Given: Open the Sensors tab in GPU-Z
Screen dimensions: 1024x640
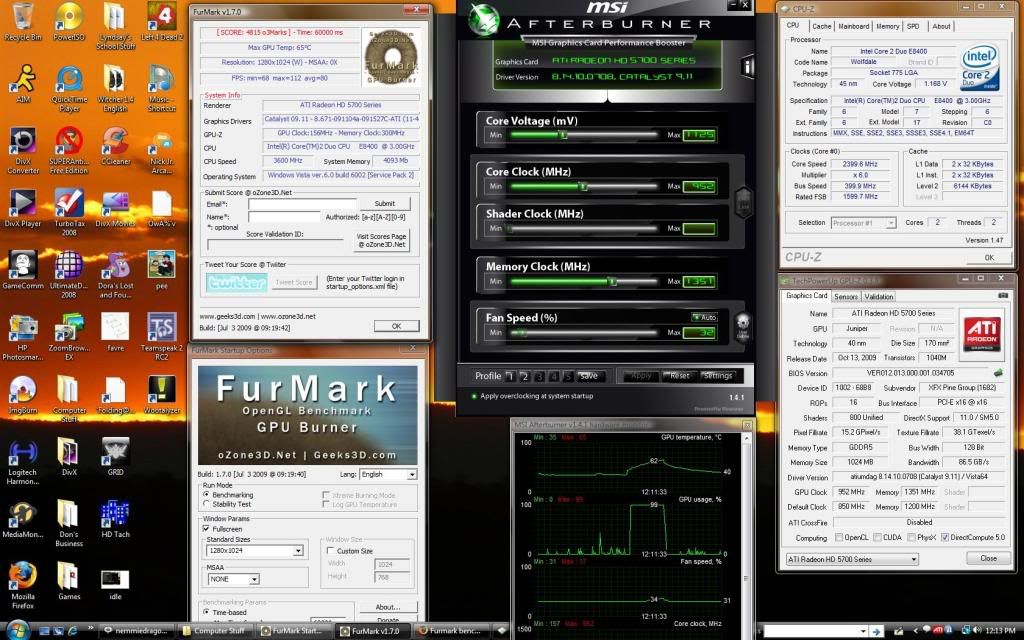Looking at the screenshot, I should point(846,296).
